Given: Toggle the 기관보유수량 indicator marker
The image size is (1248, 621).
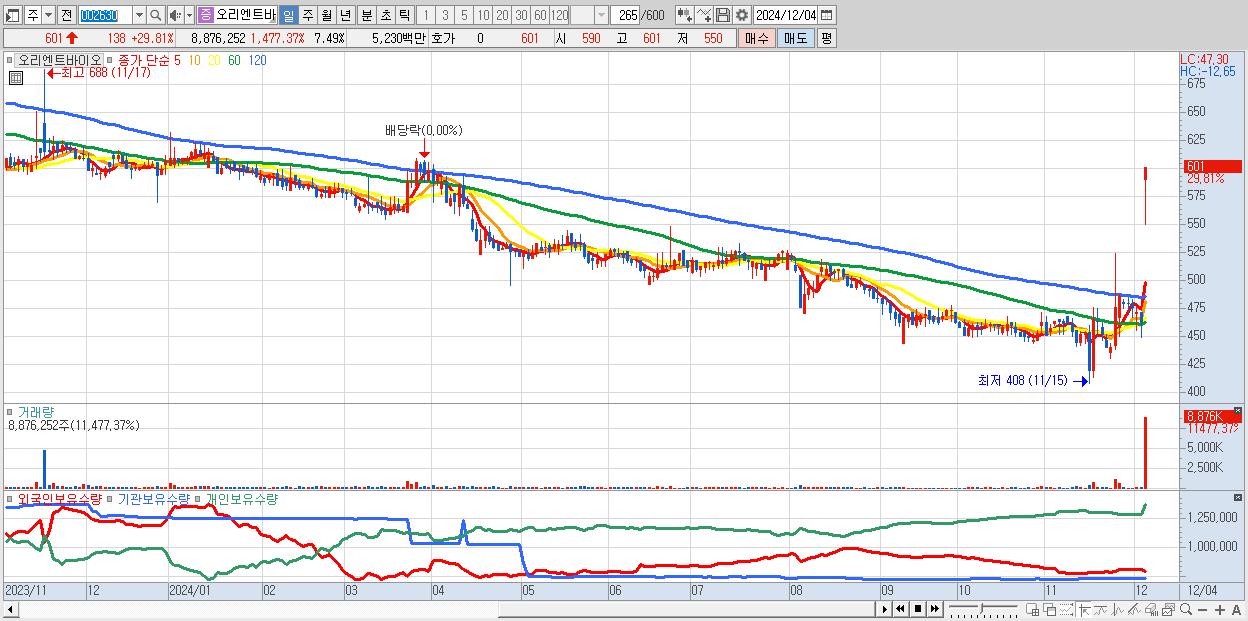Looking at the screenshot, I should tap(109, 498).
